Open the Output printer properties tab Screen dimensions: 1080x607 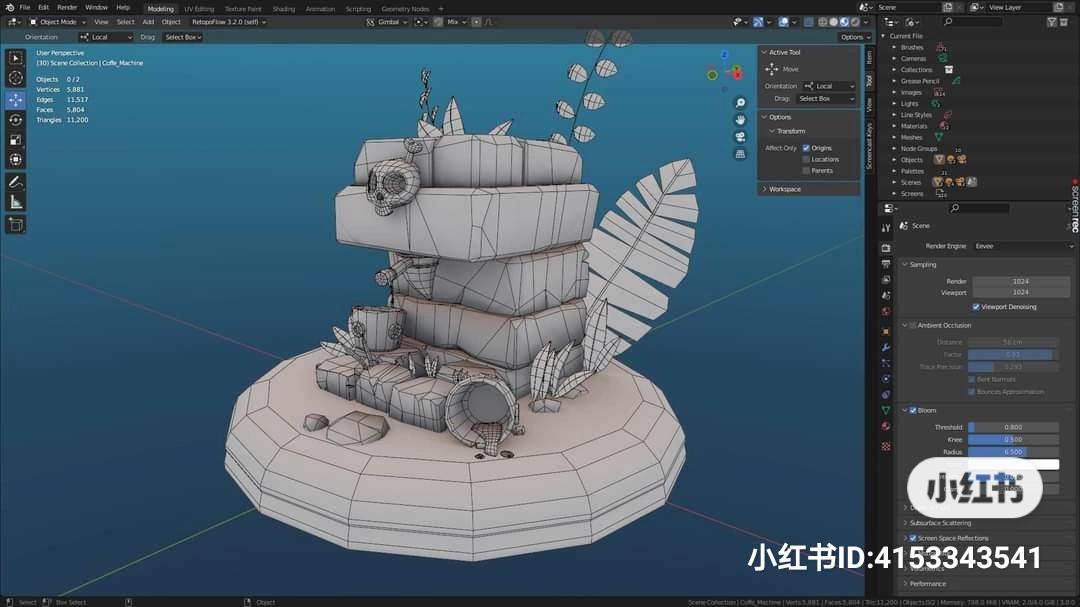coord(886,264)
